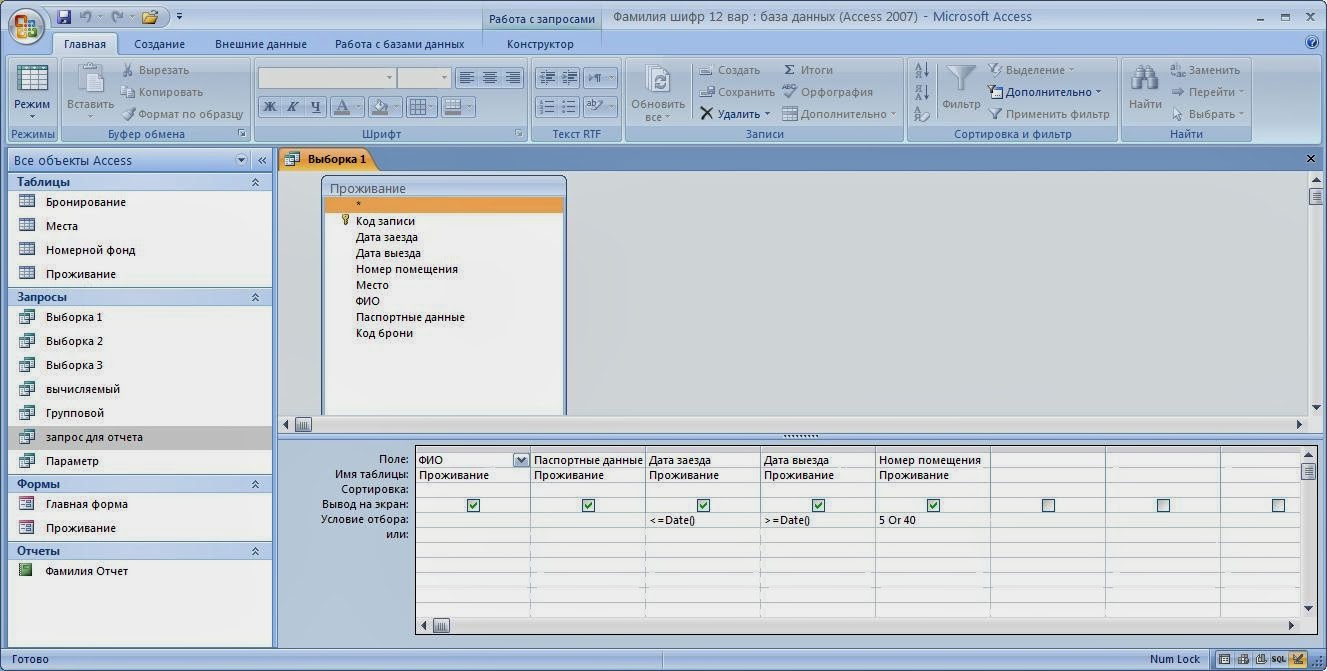Click the fill color bucket swatch
This screenshot has height=671, width=1327.
point(379,107)
